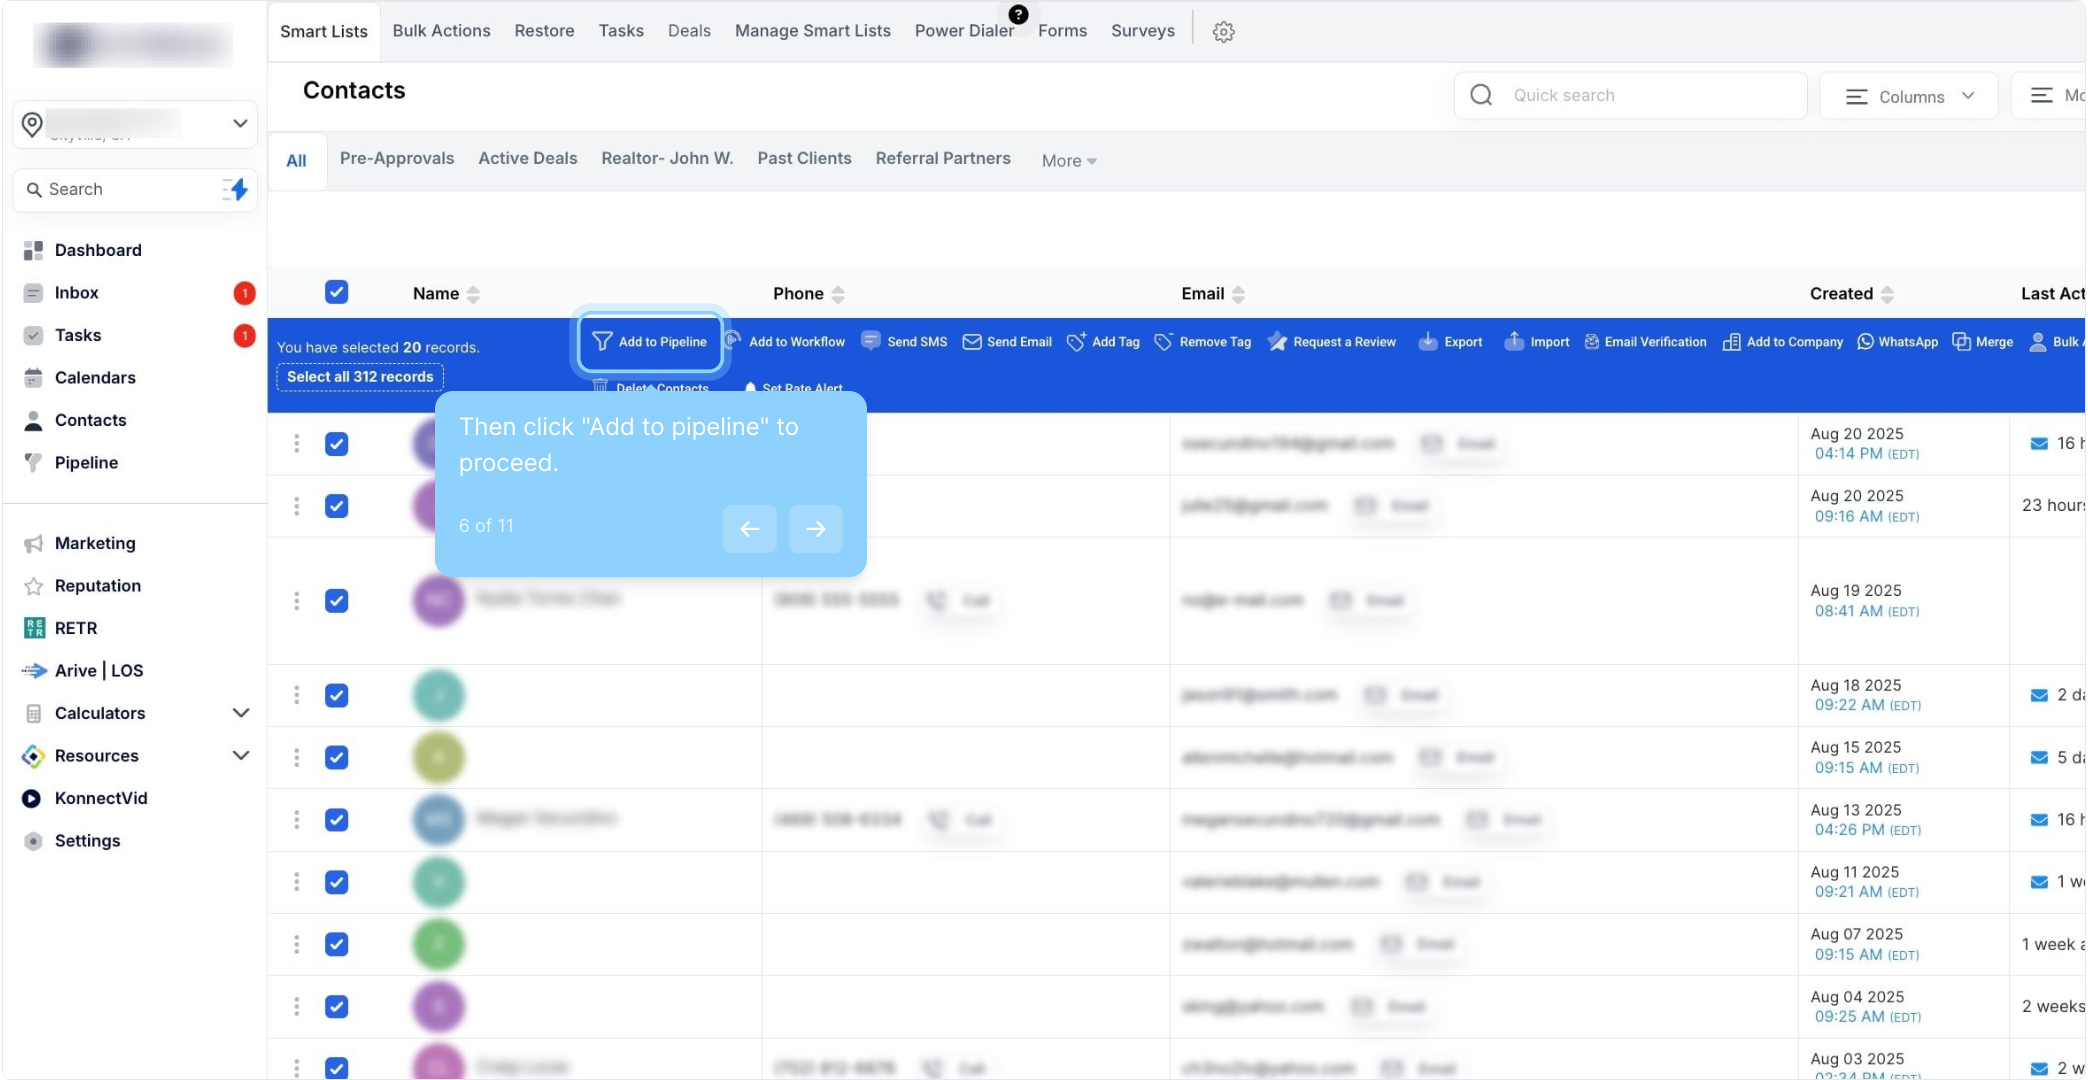
Task: Click the Add to Pipeline funnel button
Action: (x=650, y=342)
